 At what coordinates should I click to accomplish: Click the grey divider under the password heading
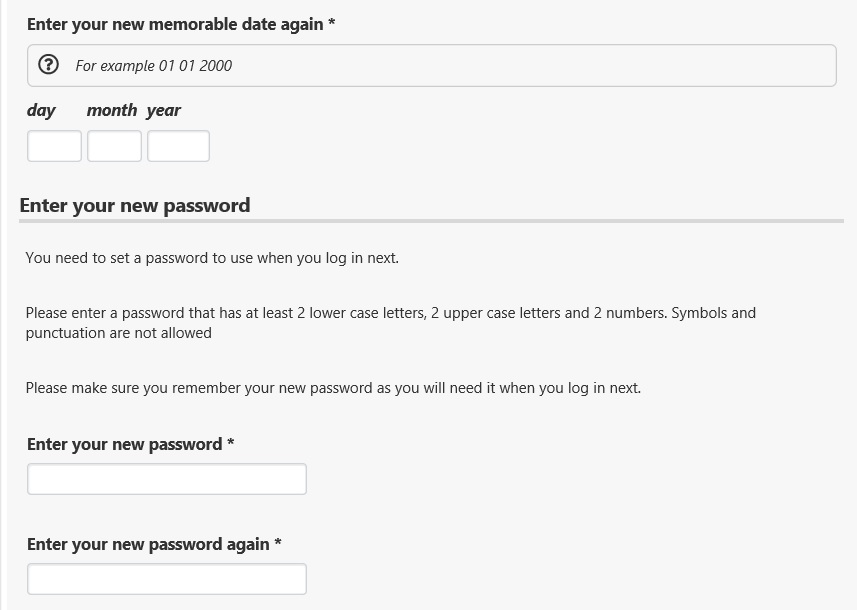(x=431, y=221)
